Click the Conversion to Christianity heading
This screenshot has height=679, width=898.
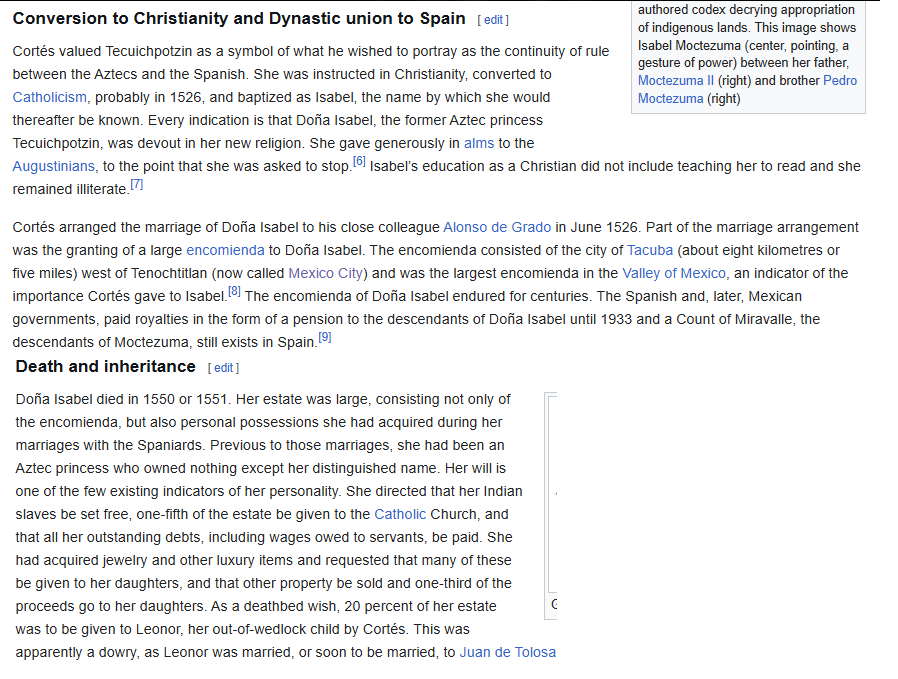click(x=239, y=19)
